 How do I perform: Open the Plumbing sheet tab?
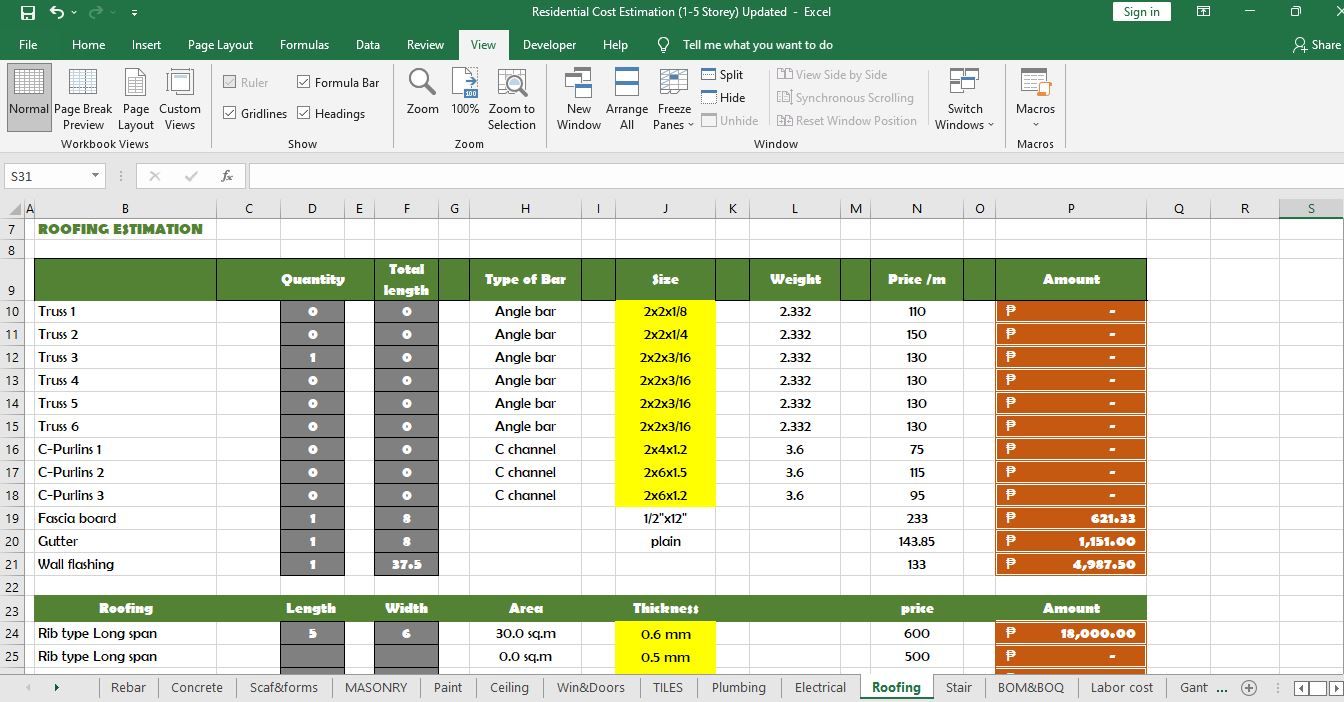click(738, 687)
